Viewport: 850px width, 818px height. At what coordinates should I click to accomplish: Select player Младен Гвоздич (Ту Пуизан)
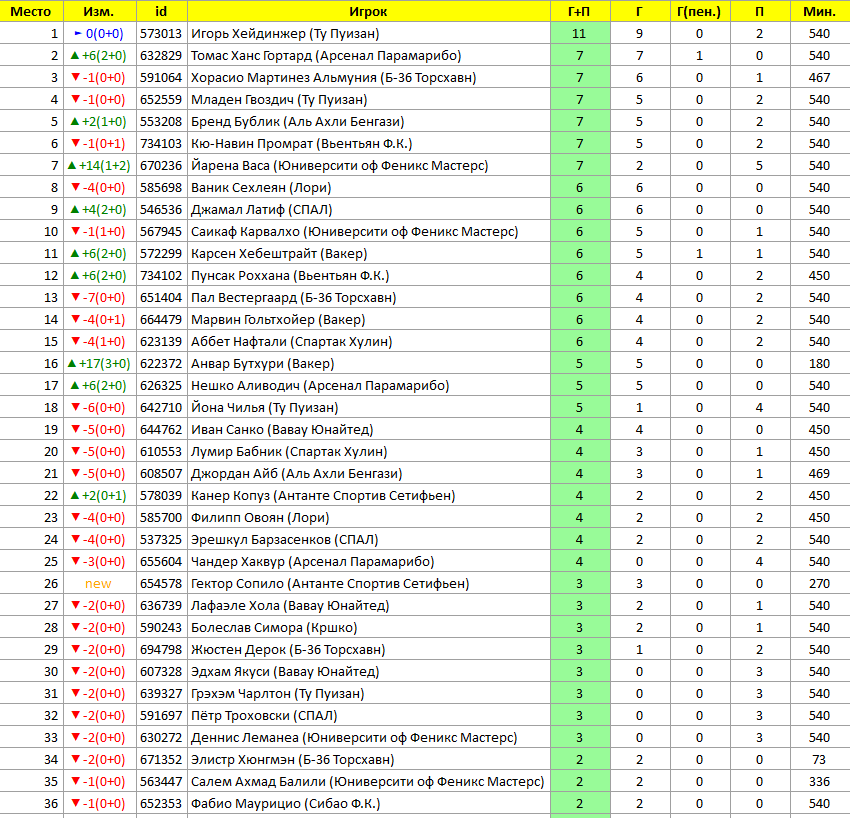pyautogui.click(x=279, y=100)
